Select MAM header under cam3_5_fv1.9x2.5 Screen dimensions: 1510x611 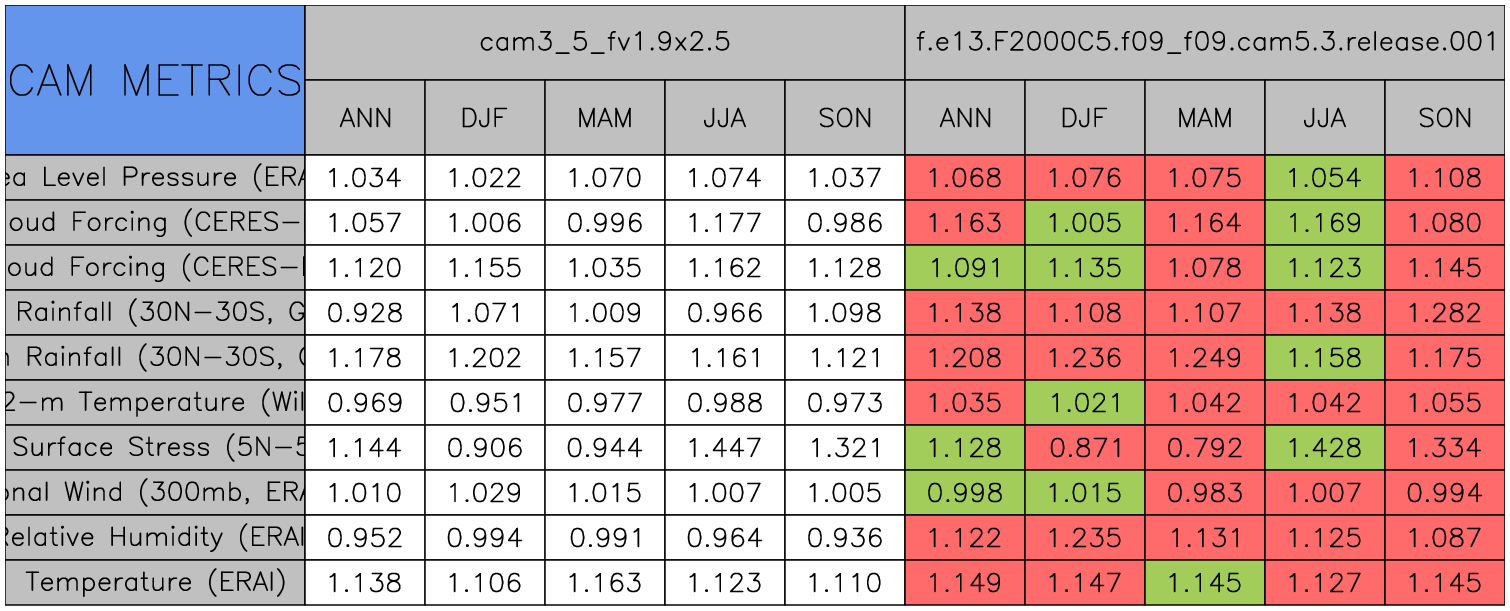pos(604,118)
